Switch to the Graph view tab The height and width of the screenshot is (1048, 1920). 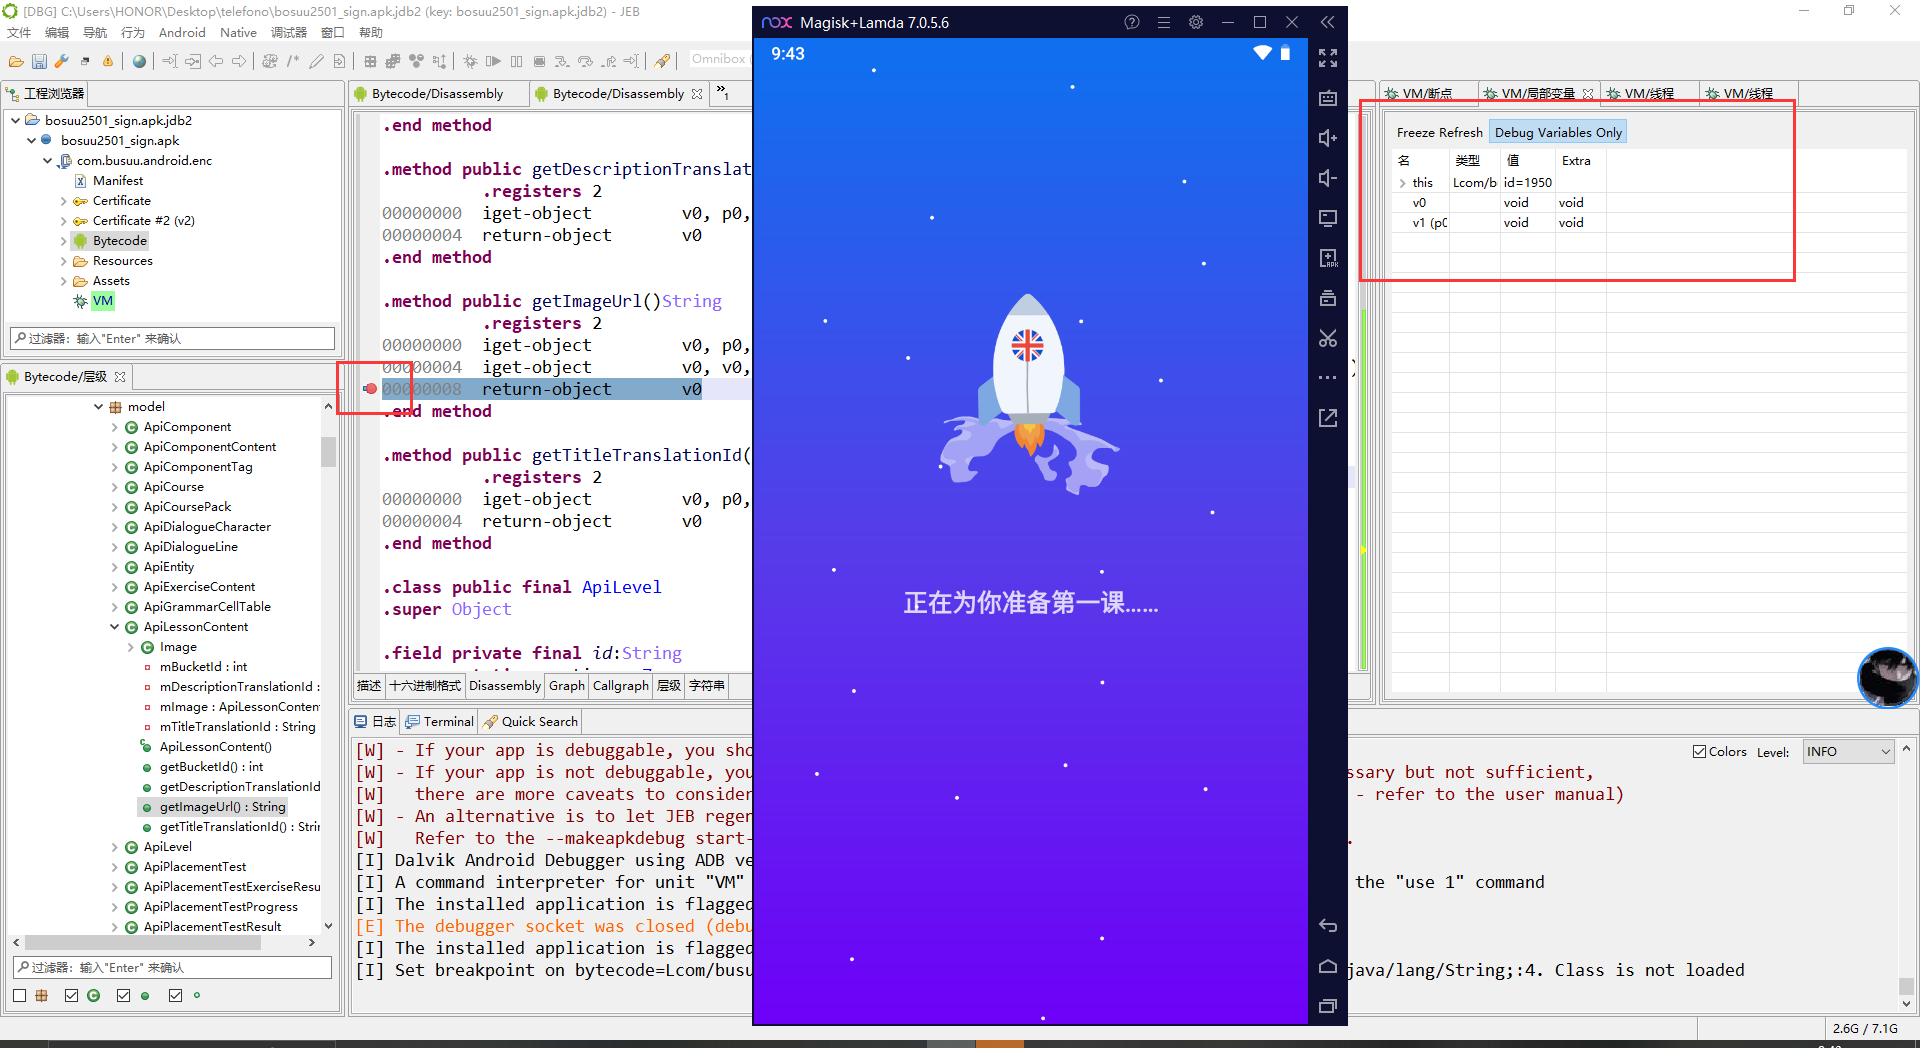[x=566, y=686]
